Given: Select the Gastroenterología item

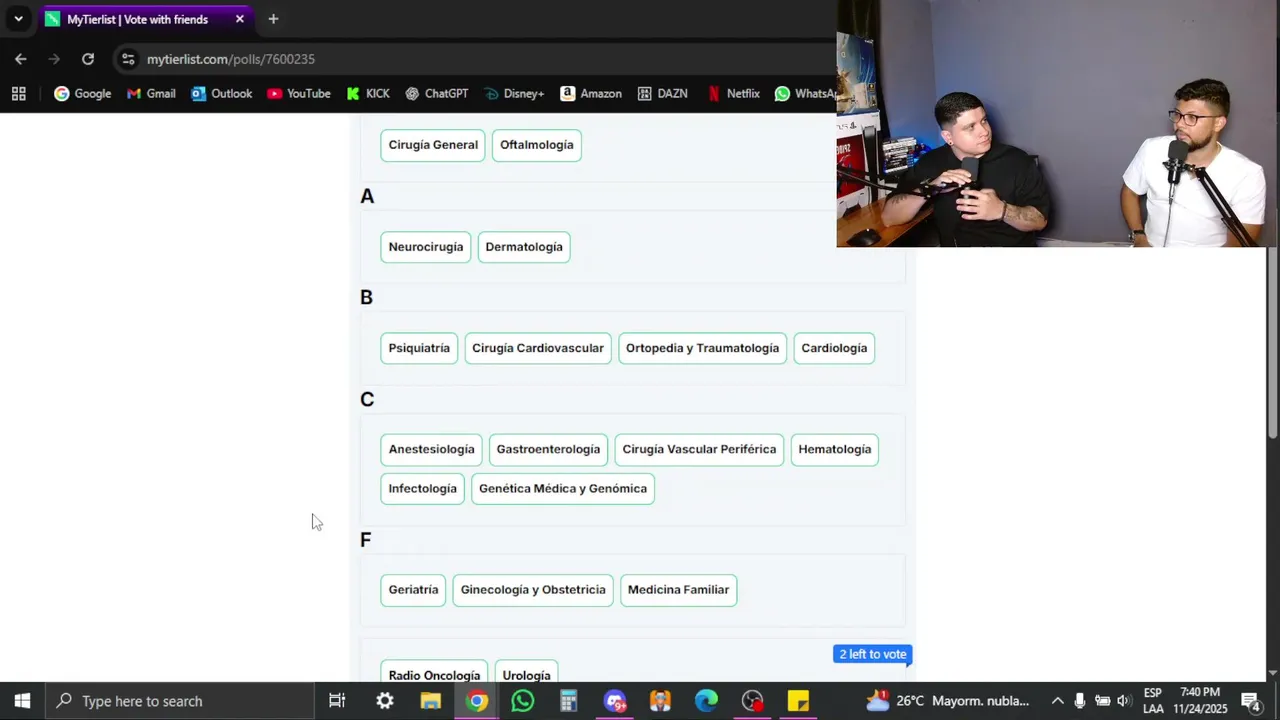Looking at the screenshot, I should pos(548,449).
